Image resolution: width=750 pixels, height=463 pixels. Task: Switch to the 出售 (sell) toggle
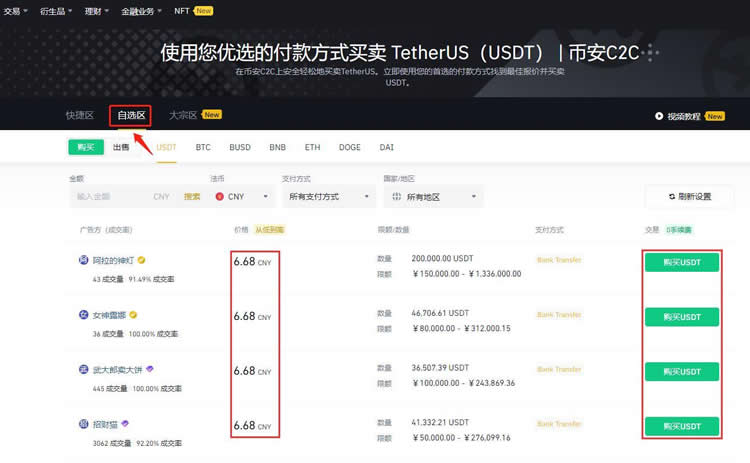(x=121, y=147)
